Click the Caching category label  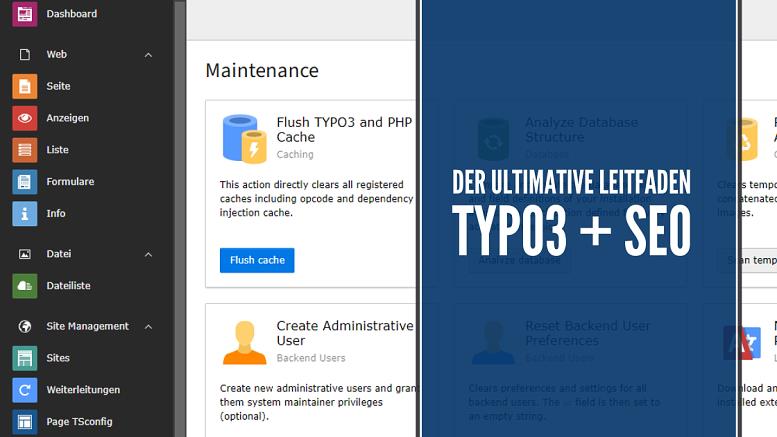click(x=295, y=155)
